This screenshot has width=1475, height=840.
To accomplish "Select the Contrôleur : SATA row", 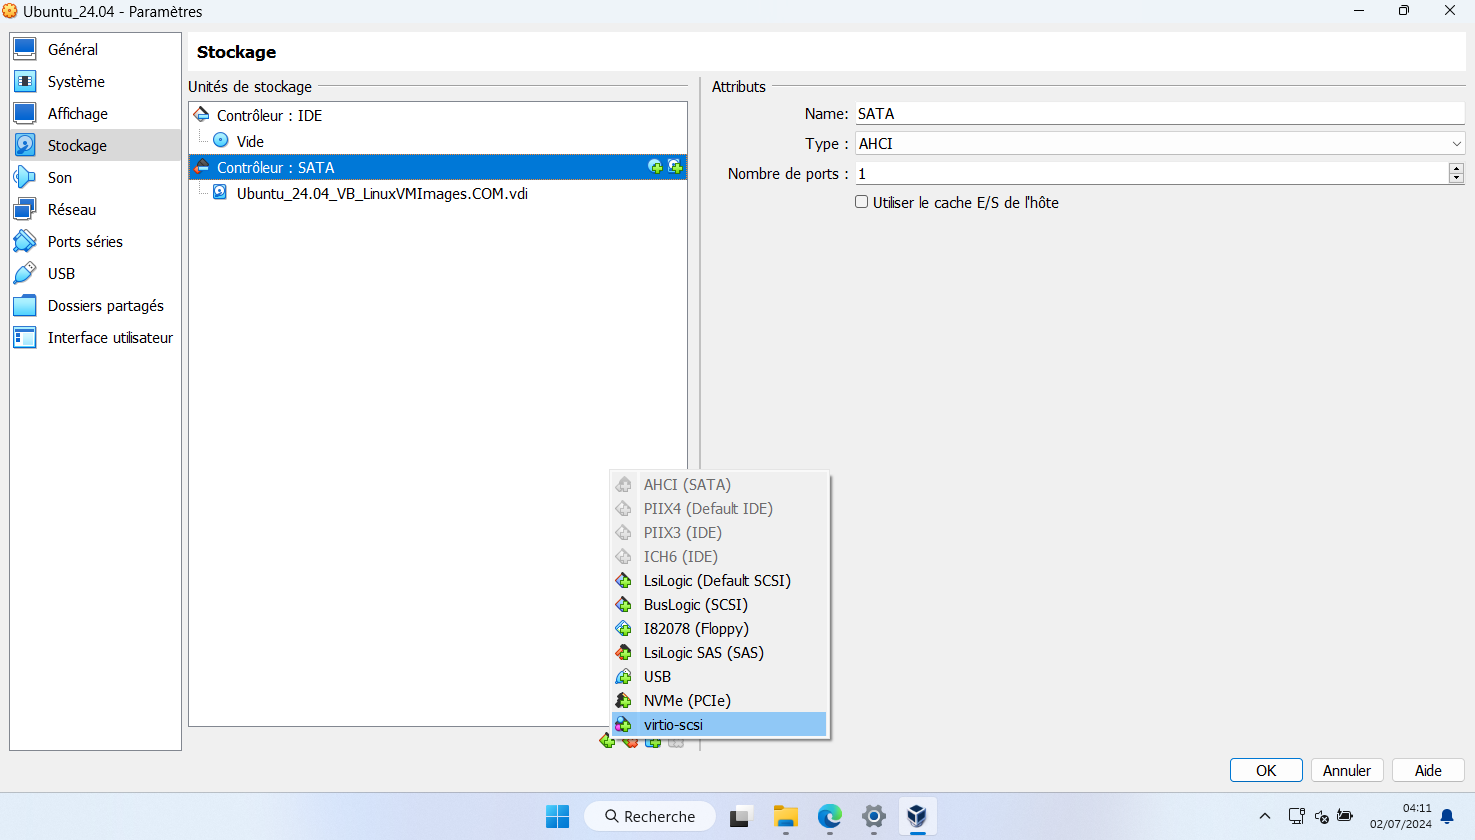I will point(438,167).
